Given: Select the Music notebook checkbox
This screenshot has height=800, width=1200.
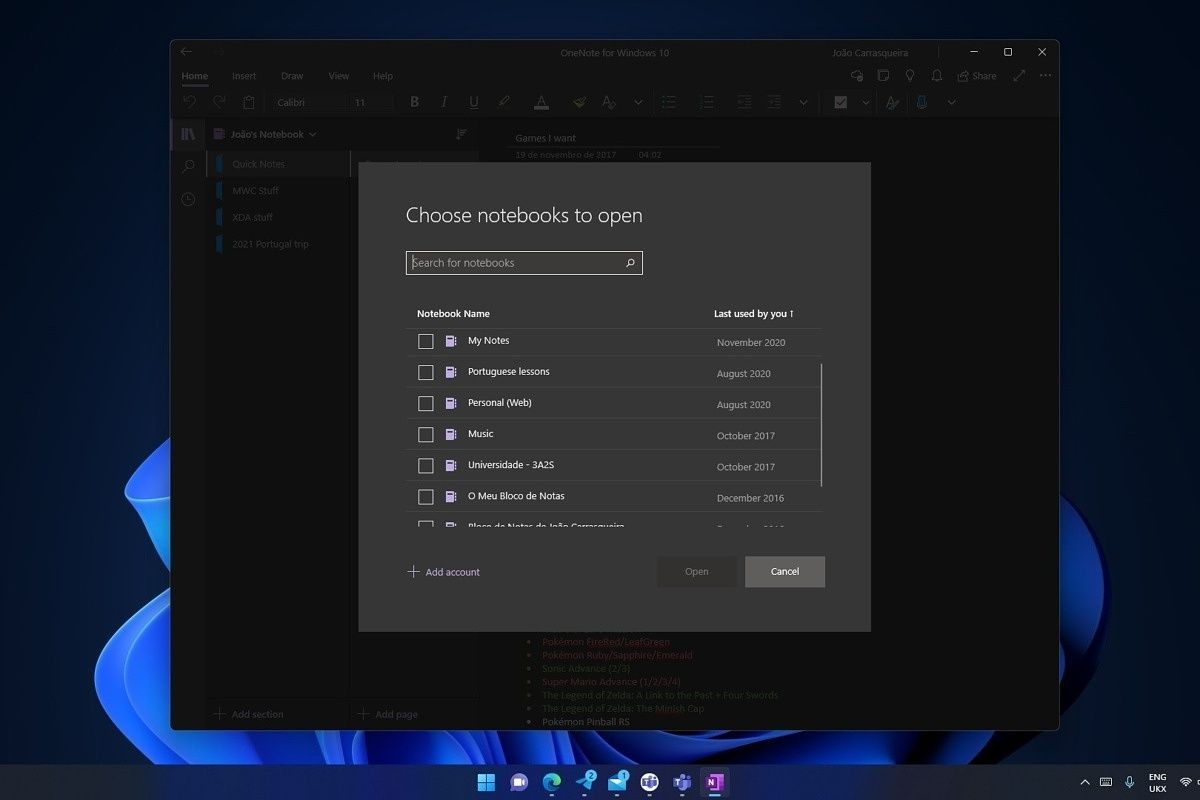Looking at the screenshot, I should [x=426, y=435].
